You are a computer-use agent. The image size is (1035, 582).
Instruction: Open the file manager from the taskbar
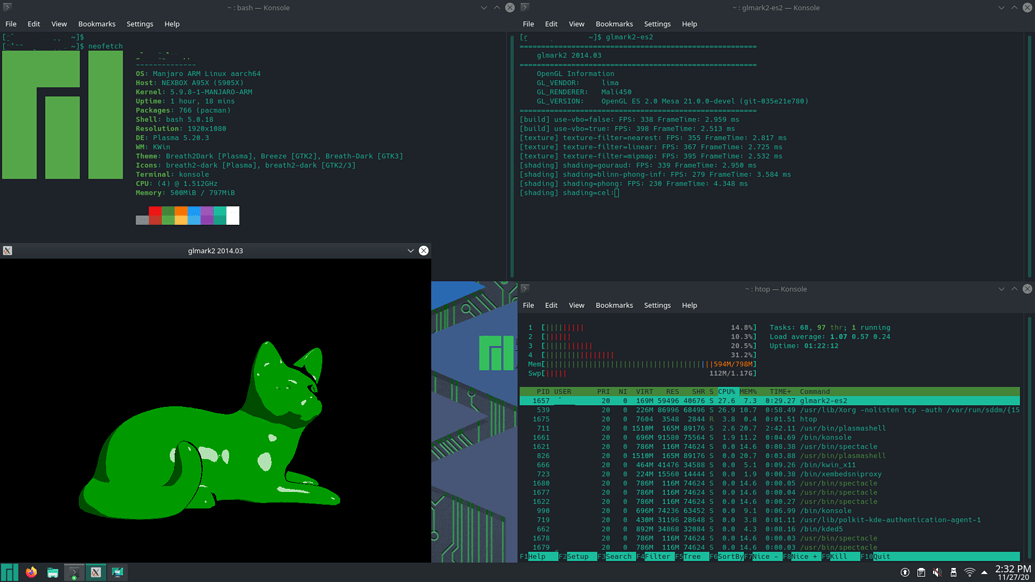(x=51, y=572)
